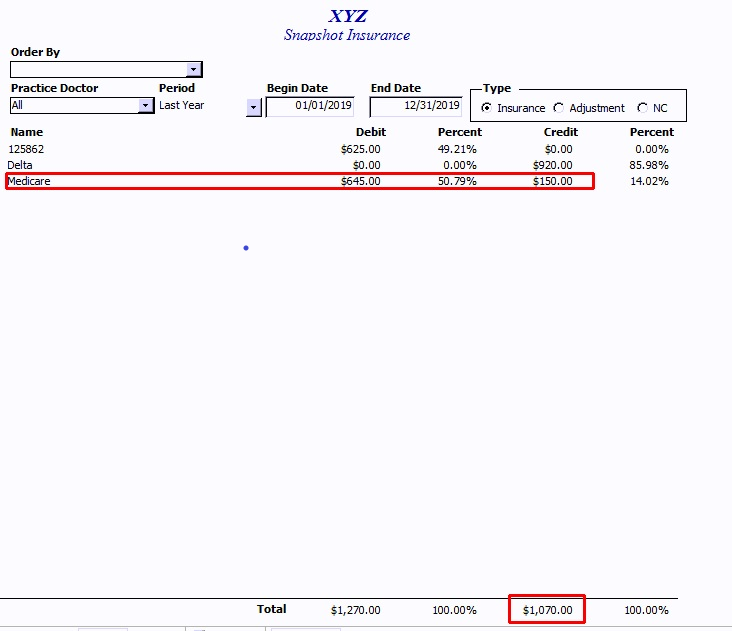Image resolution: width=732 pixels, height=631 pixels.
Task: Choose the Adjustment type radio button
Action: click(559, 108)
